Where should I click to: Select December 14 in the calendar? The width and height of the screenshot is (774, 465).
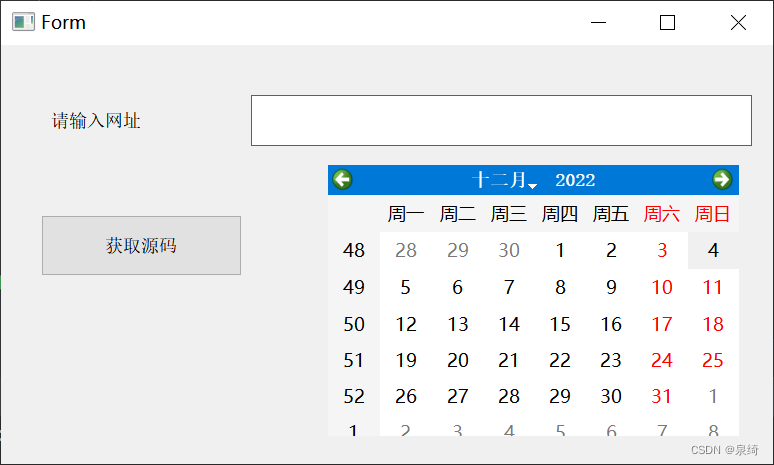[x=509, y=324]
